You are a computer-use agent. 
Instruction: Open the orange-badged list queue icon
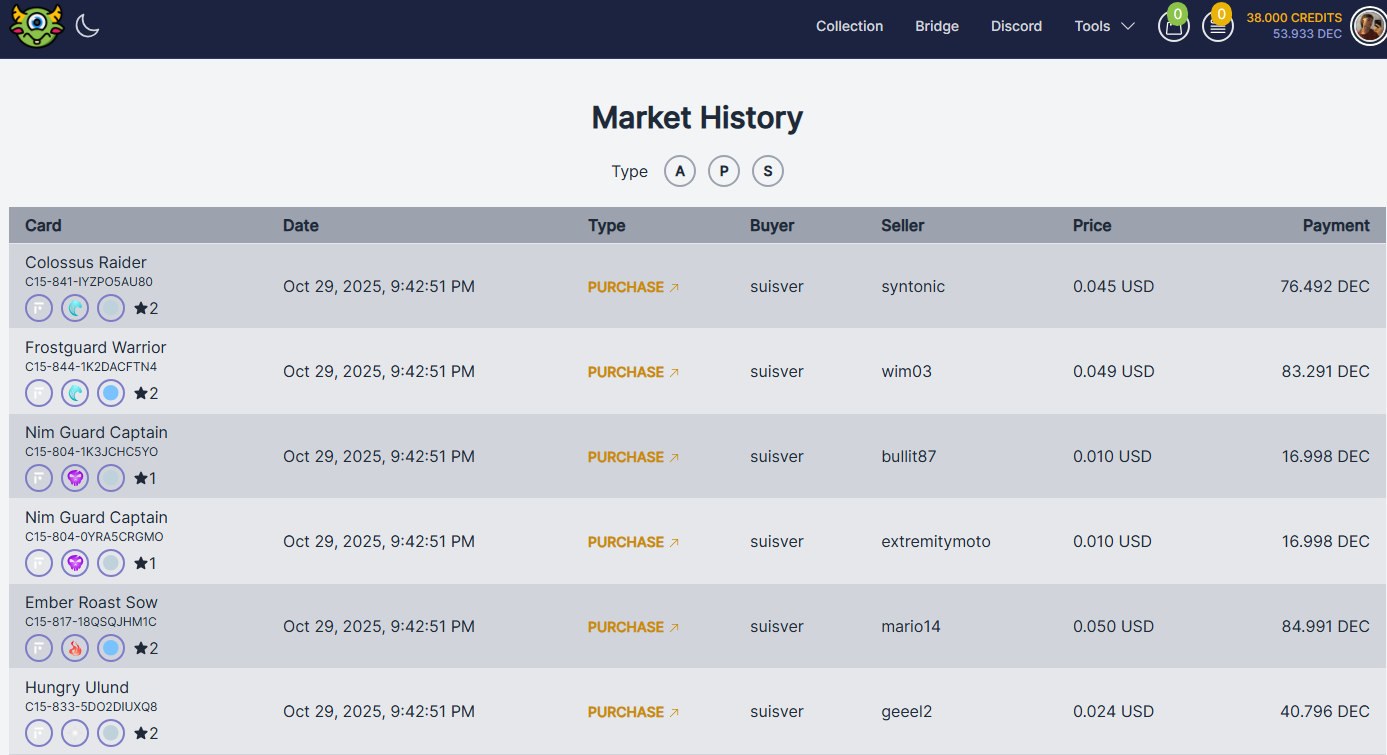(x=1217, y=27)
